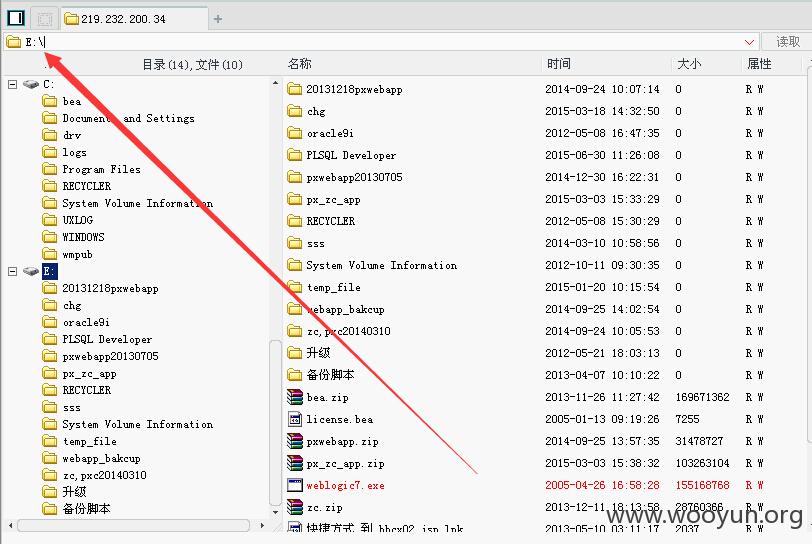The height and width of the screenshot is (544, 812).
Task: Click the grayed grid icon beside the sidebar toggle
Action: 45,19
